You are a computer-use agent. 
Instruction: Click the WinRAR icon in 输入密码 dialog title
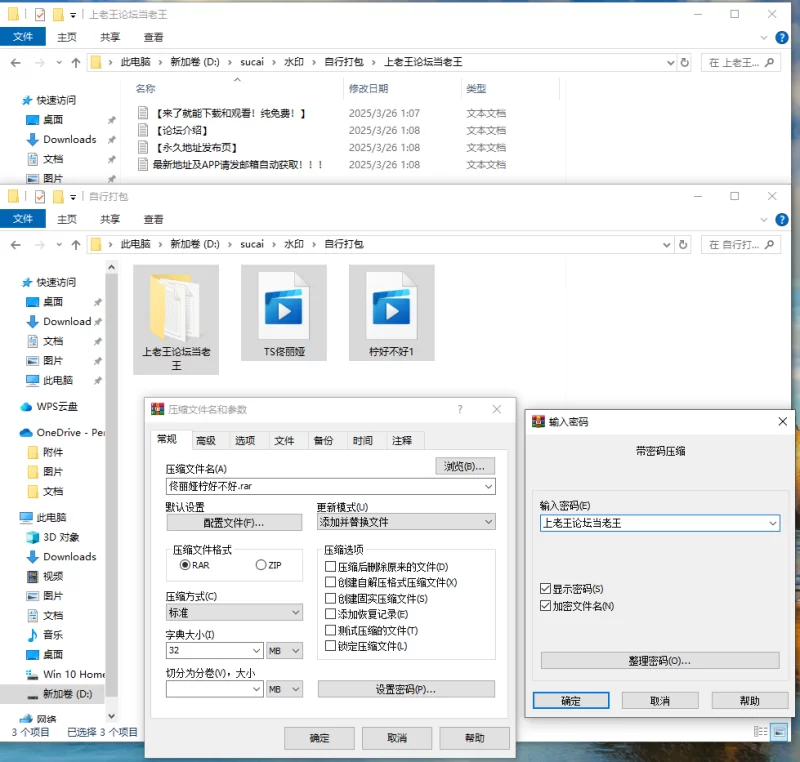(538, 421)
